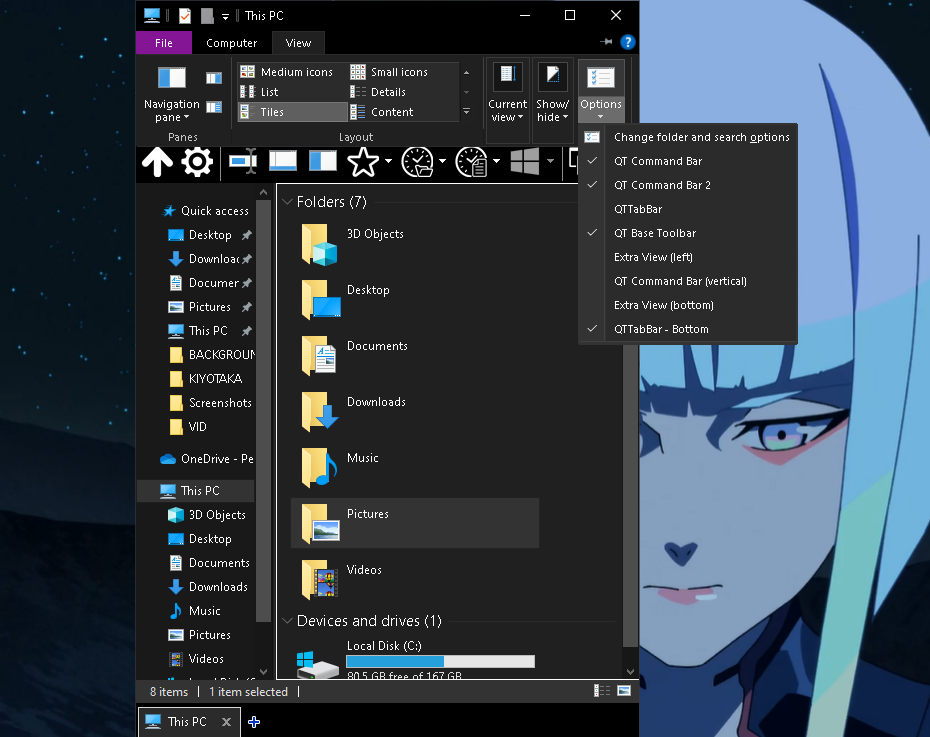Click new folder icon in title bar

click(207, 15)
